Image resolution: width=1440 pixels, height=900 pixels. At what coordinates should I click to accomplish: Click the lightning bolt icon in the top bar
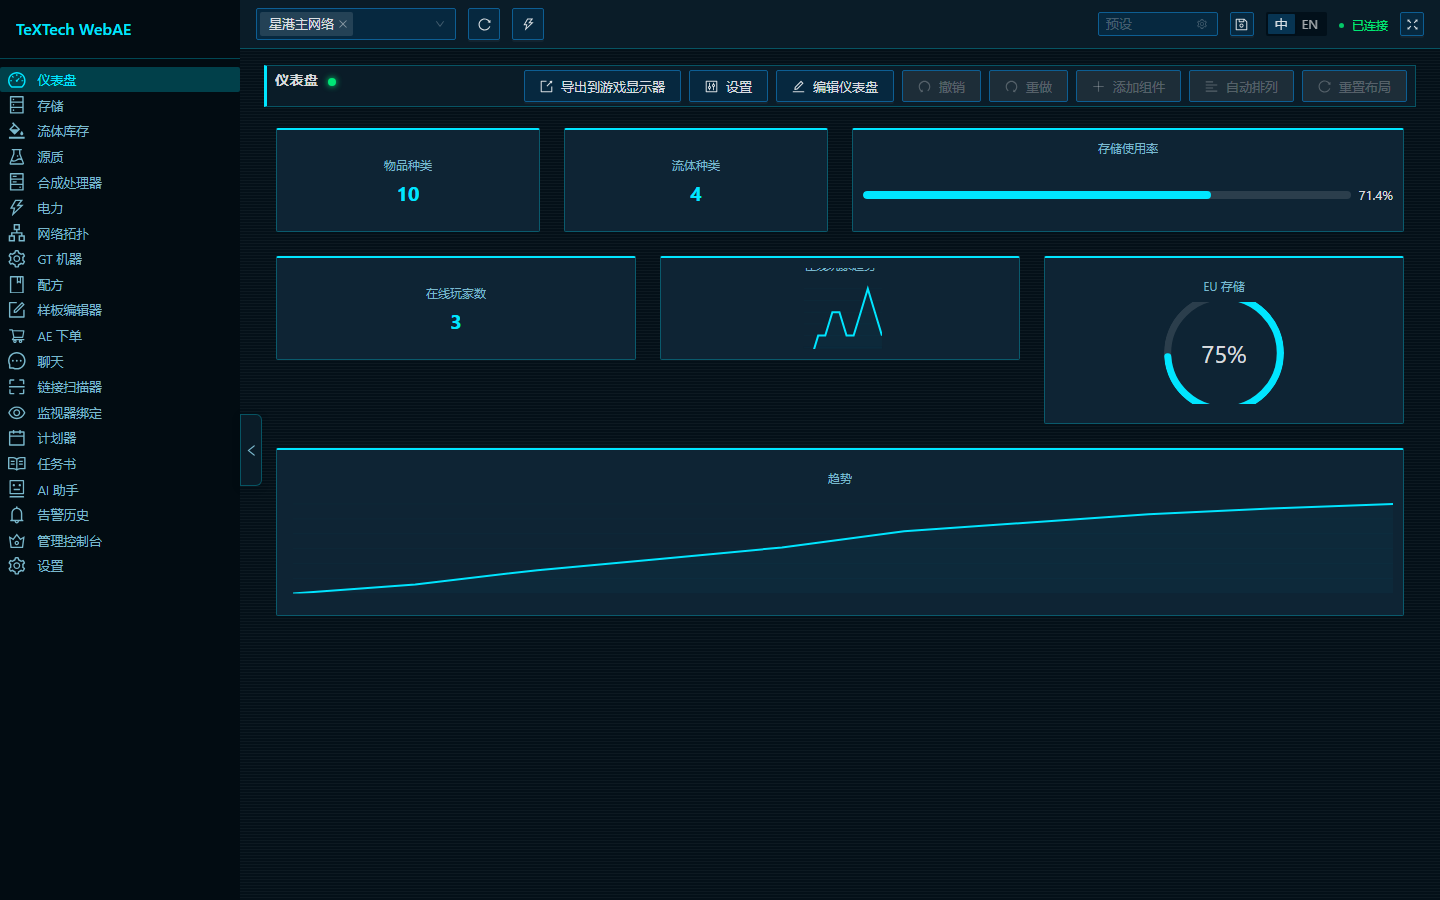coord(528,24)
